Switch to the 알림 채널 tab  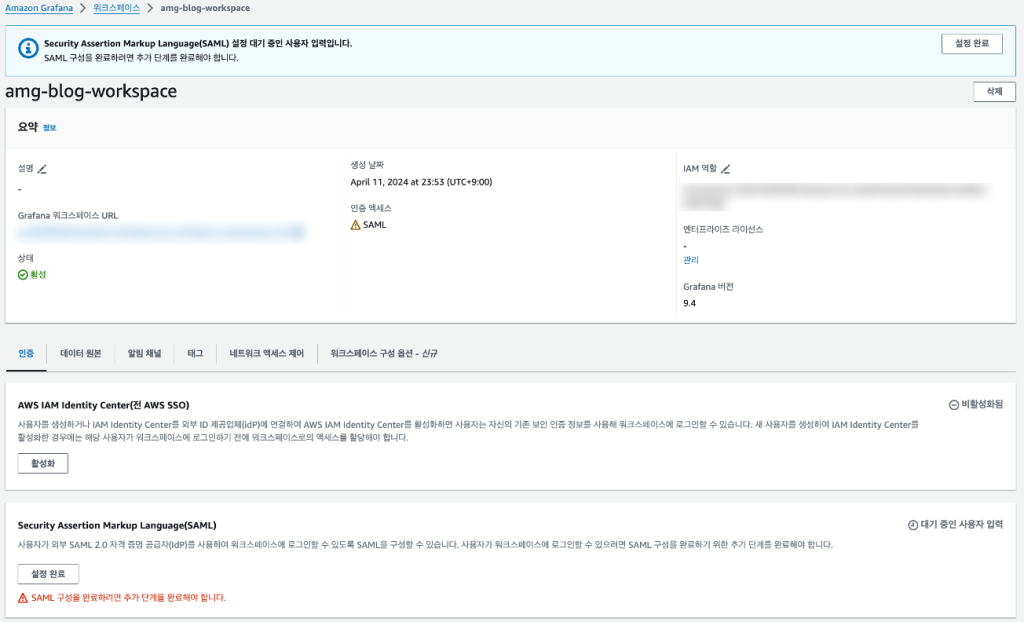click(x=144, y=353)
